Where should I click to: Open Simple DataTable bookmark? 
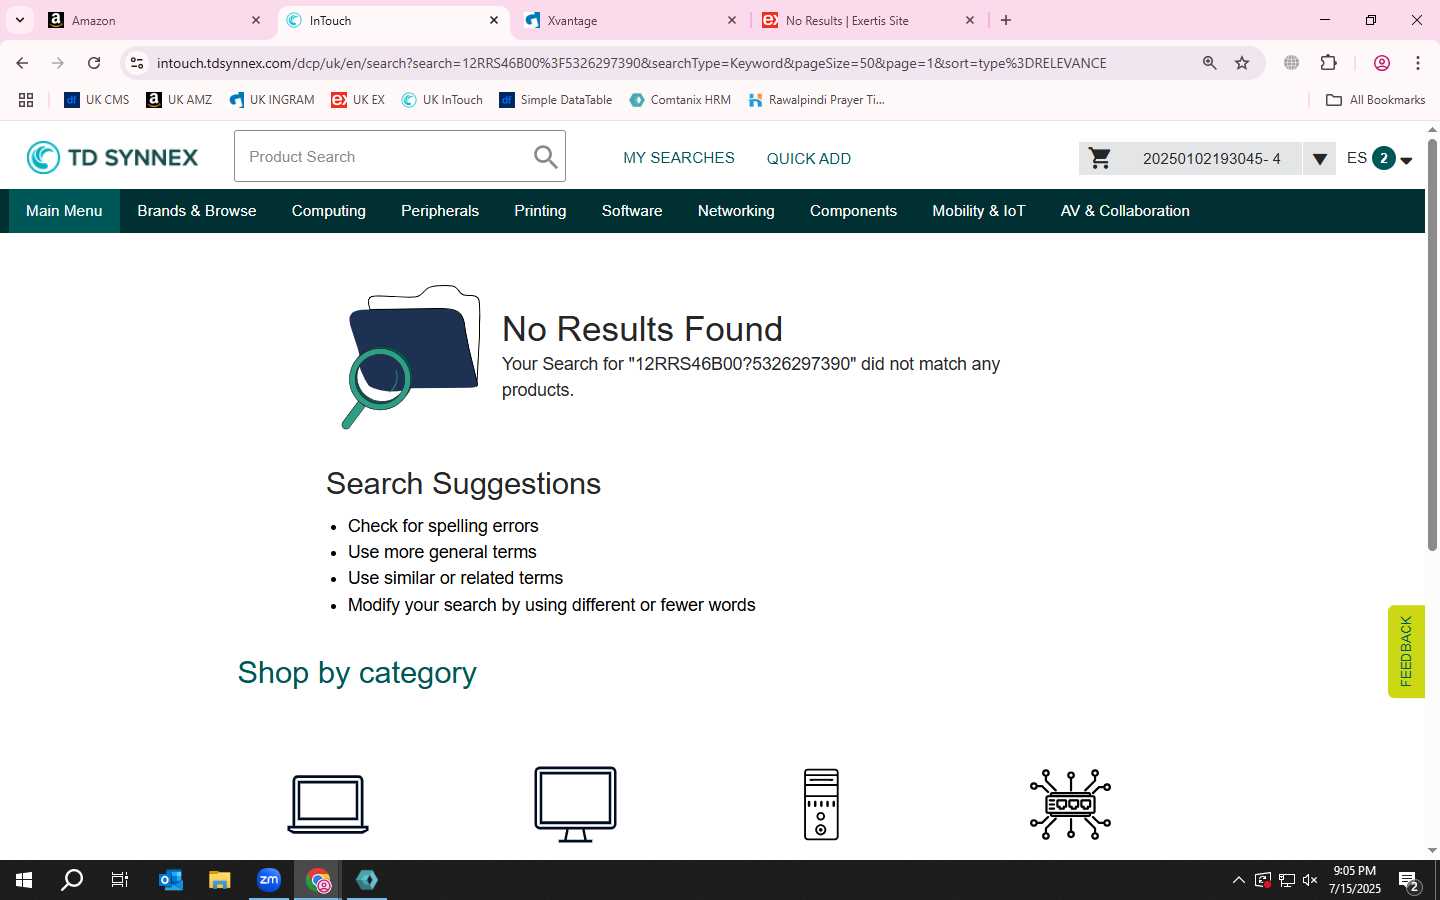point(556,100)
